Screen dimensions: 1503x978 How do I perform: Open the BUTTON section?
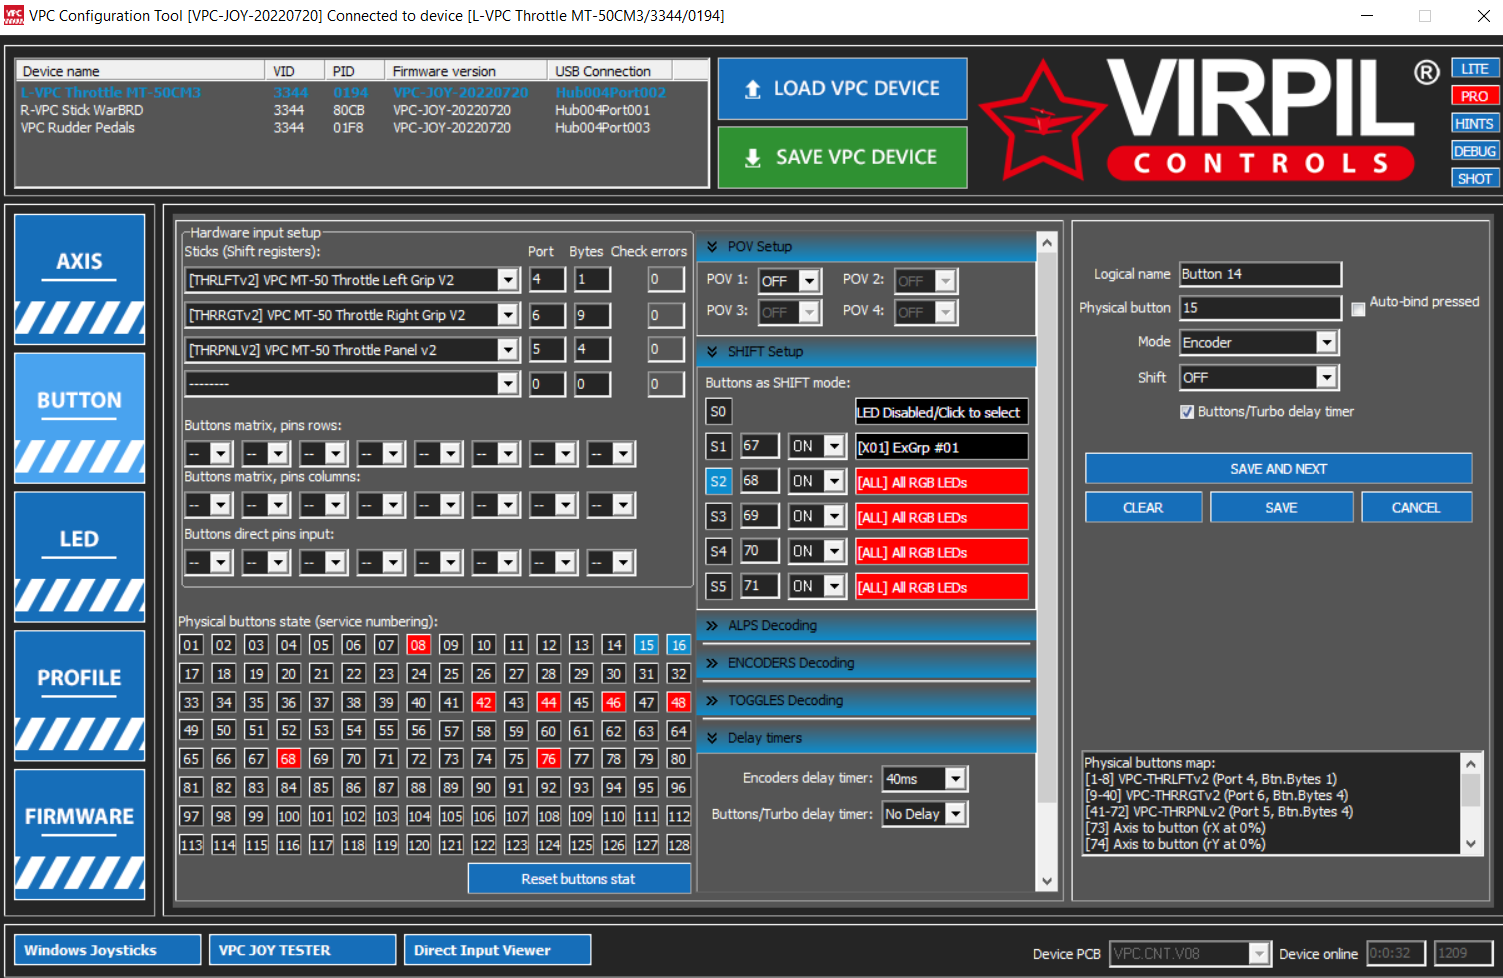pyautogui.click(x=80, y=418)
